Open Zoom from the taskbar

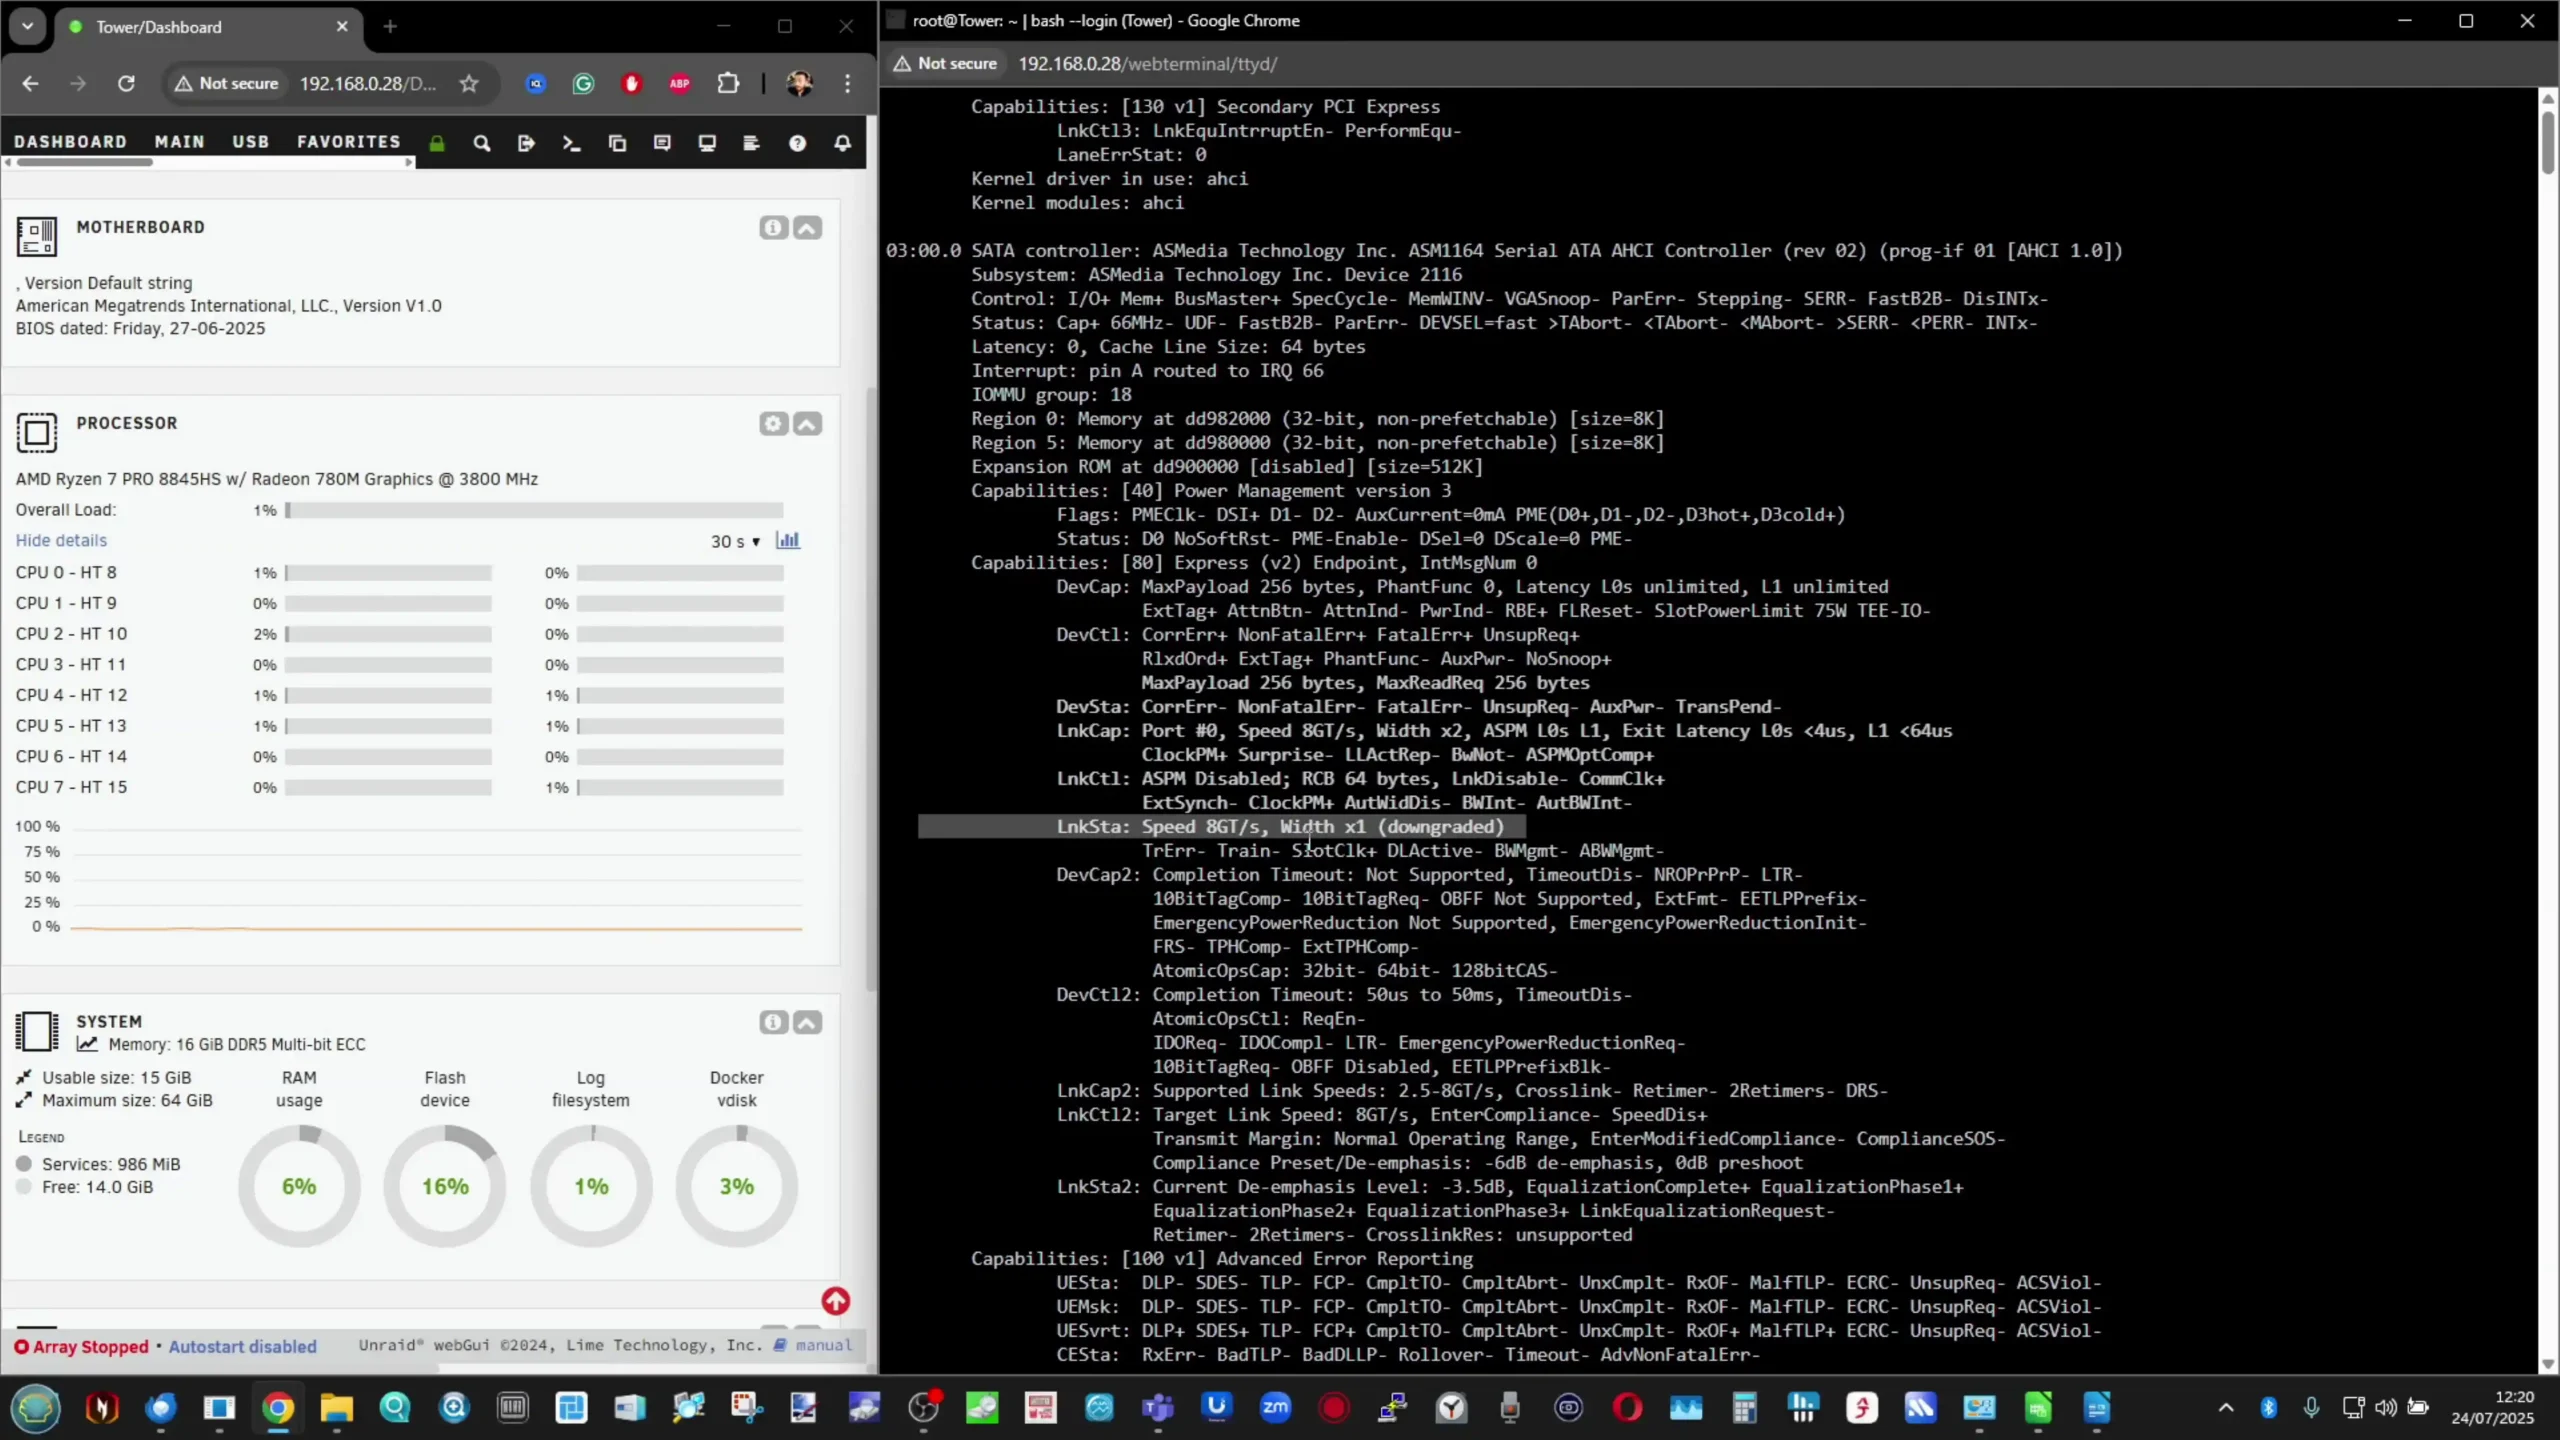1275,1408
